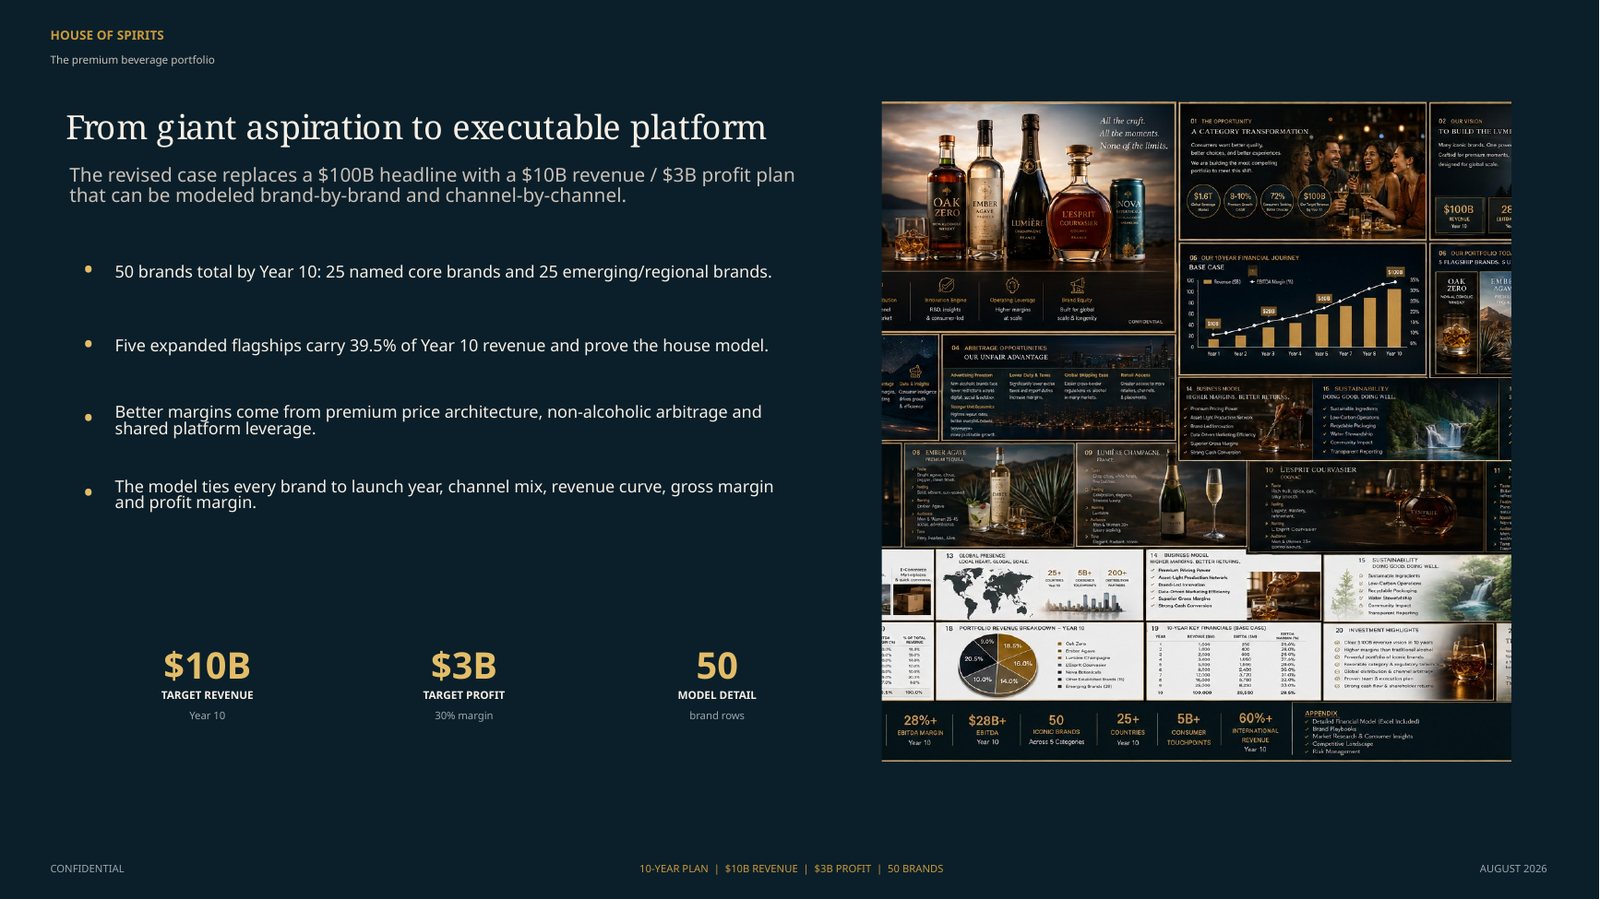Screen dimensions: 1600x899
Task: Click the title 'From giant aspiration to executable platform'
Action: [x=416, y=128]
